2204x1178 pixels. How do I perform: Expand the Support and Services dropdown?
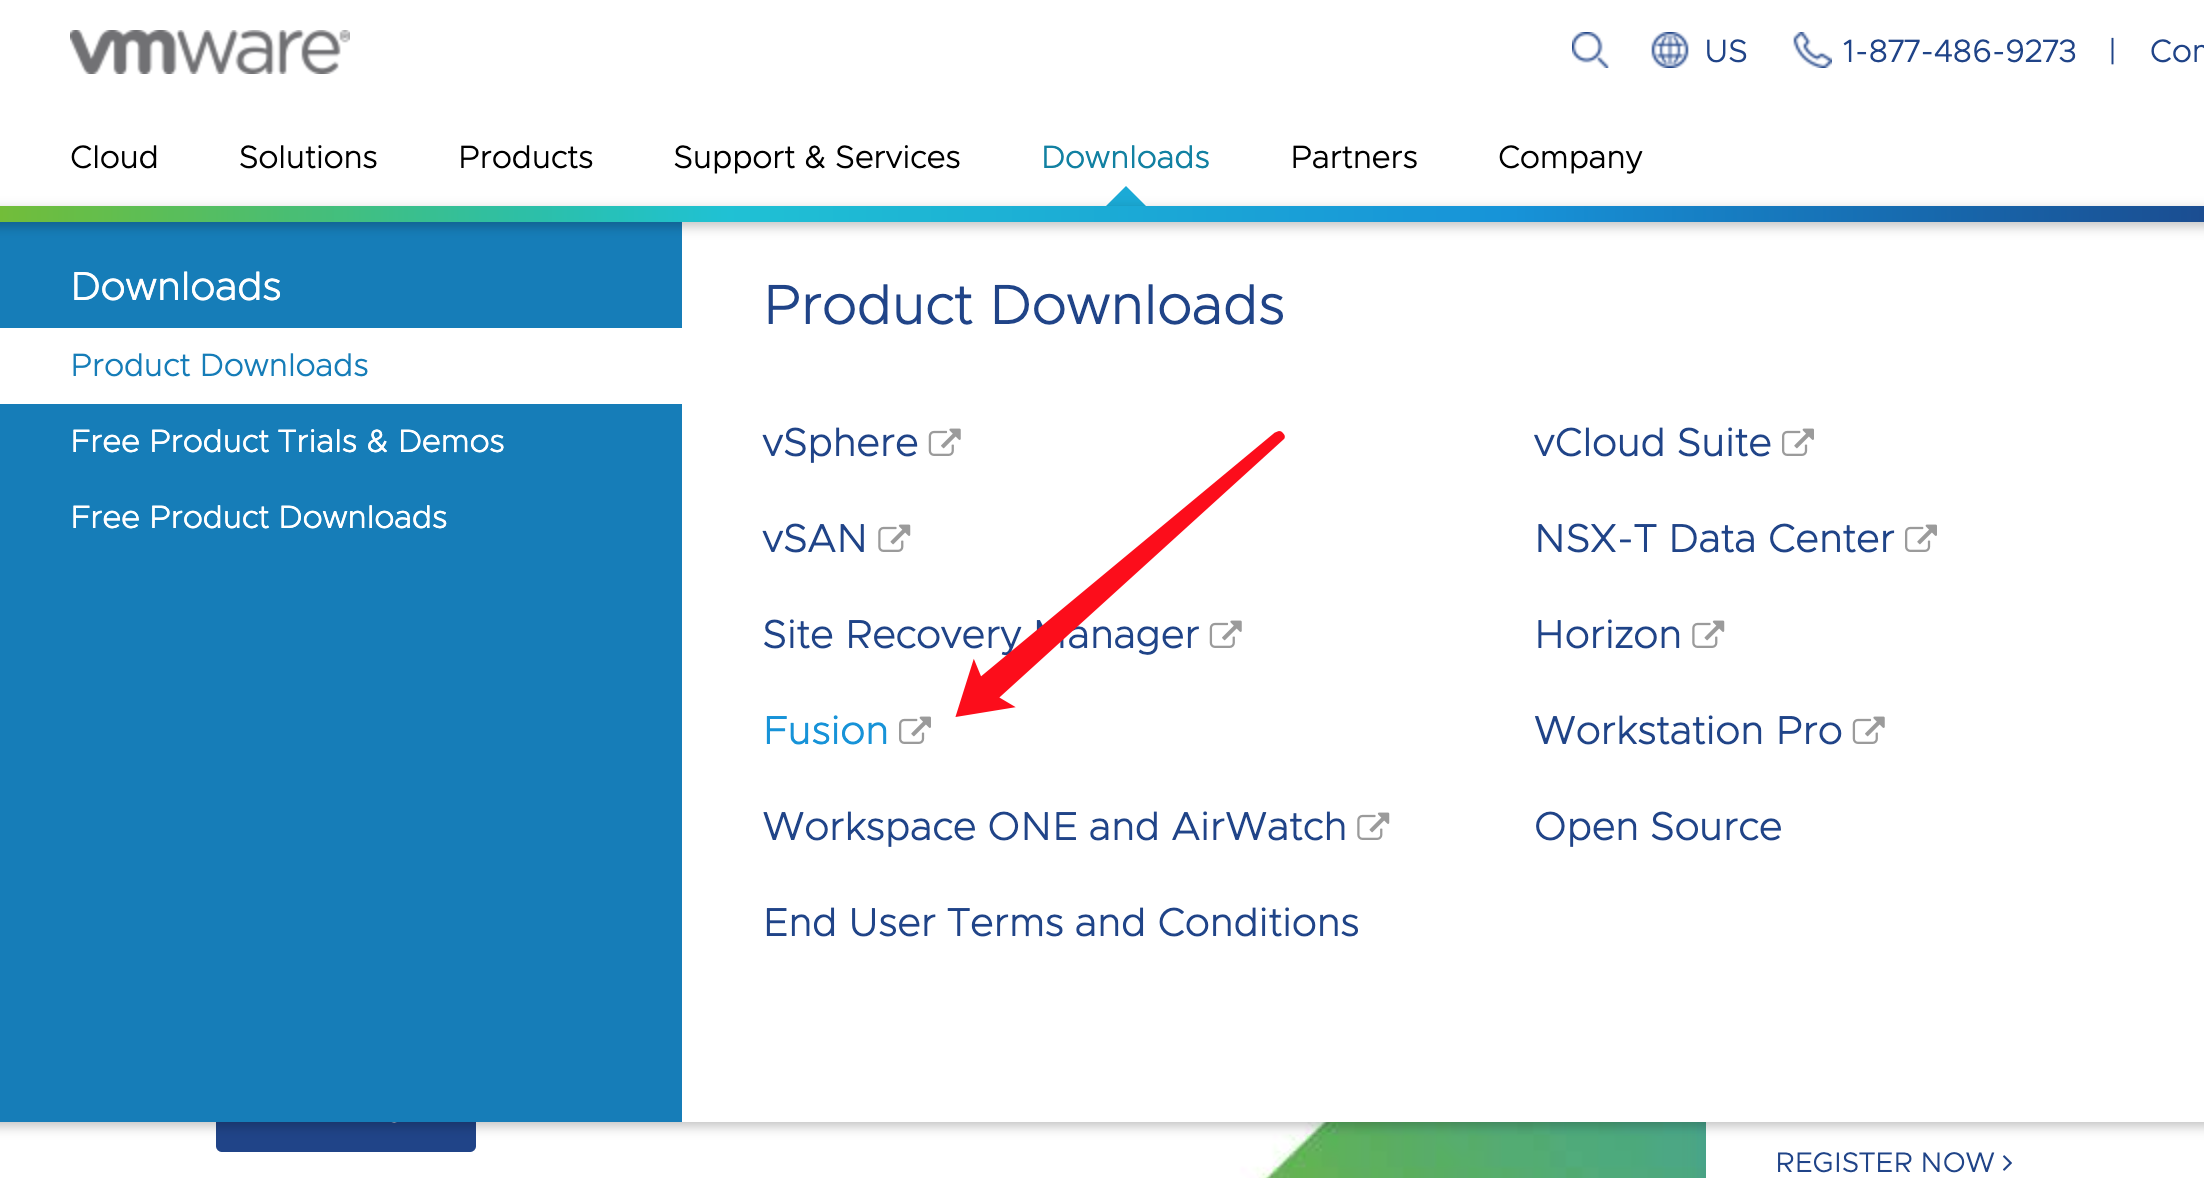pyautogui.click(x=815, y=156)
